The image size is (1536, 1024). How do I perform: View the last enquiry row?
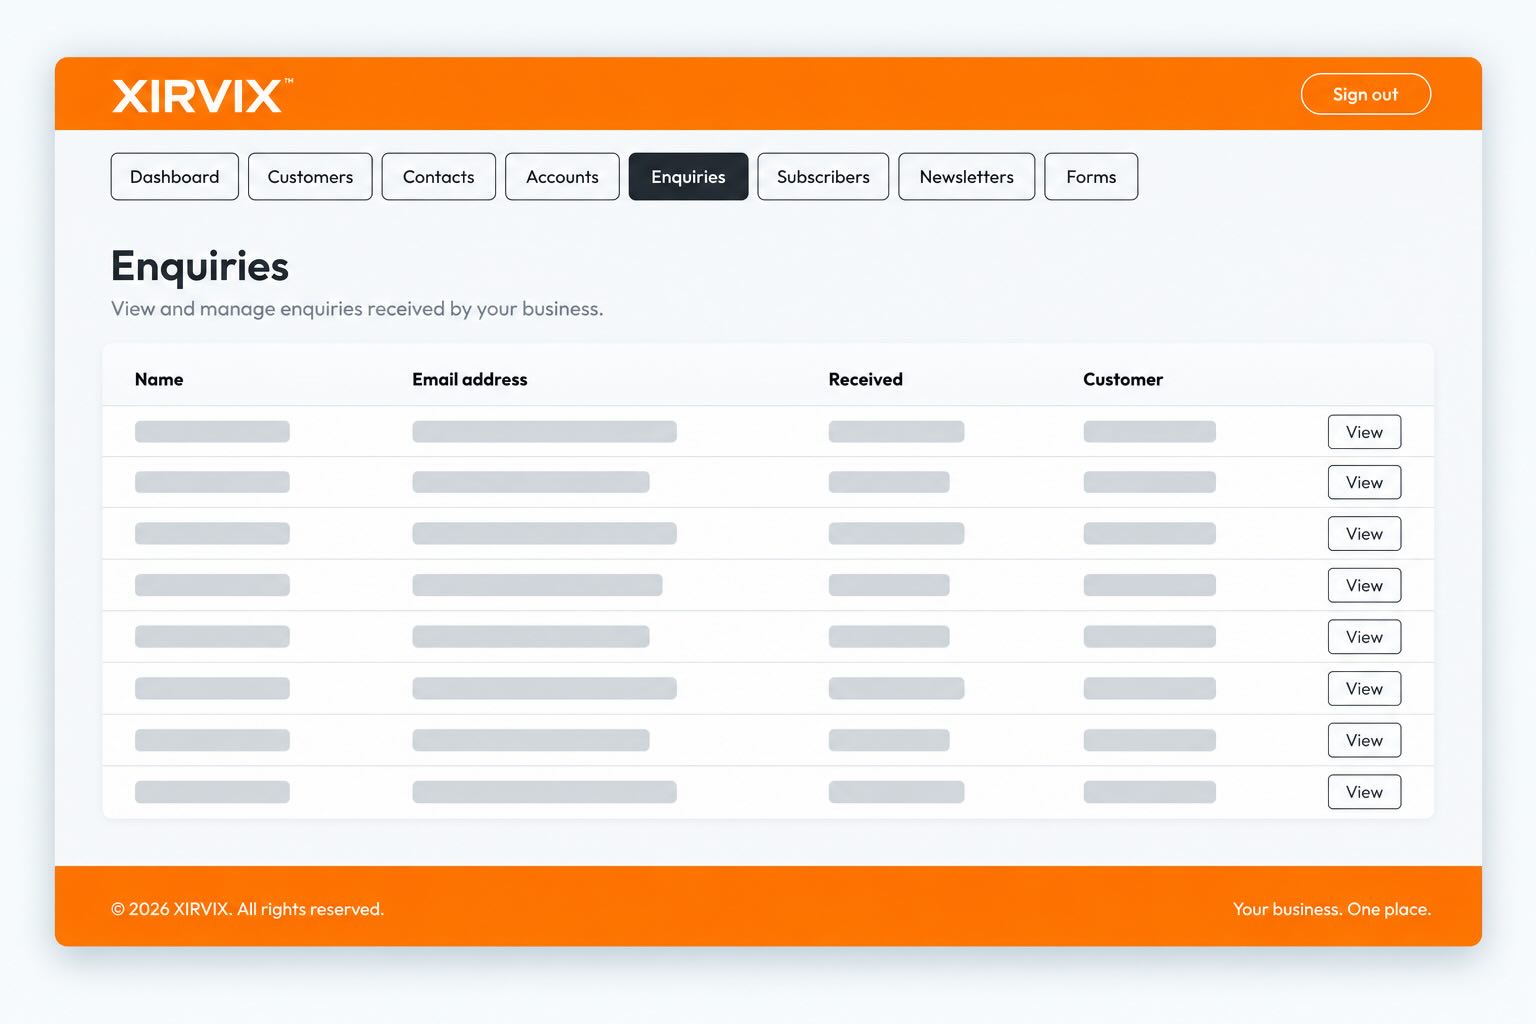(1364, 792)
